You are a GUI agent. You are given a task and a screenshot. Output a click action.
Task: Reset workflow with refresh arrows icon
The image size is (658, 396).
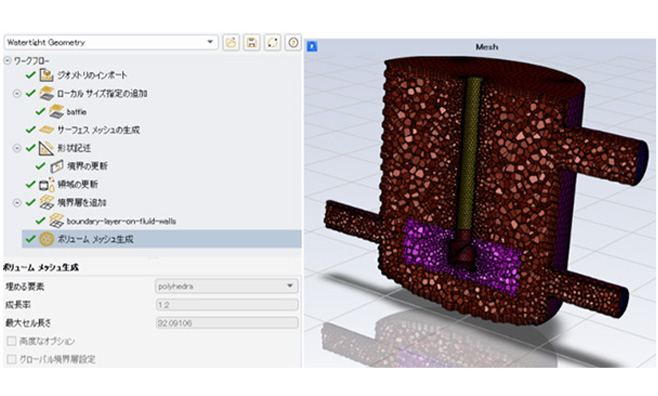tap(273, 42)
